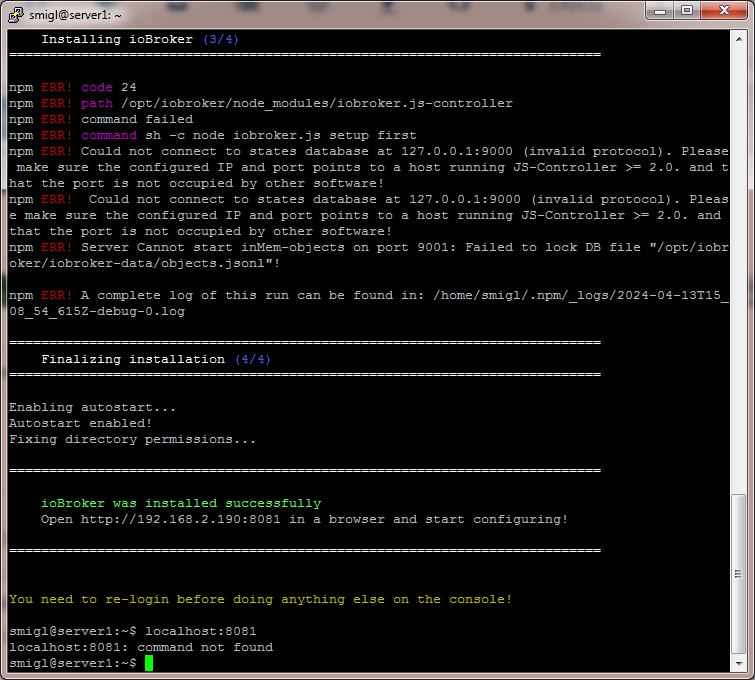Click the scrollbar up arrow

(739, 39)
